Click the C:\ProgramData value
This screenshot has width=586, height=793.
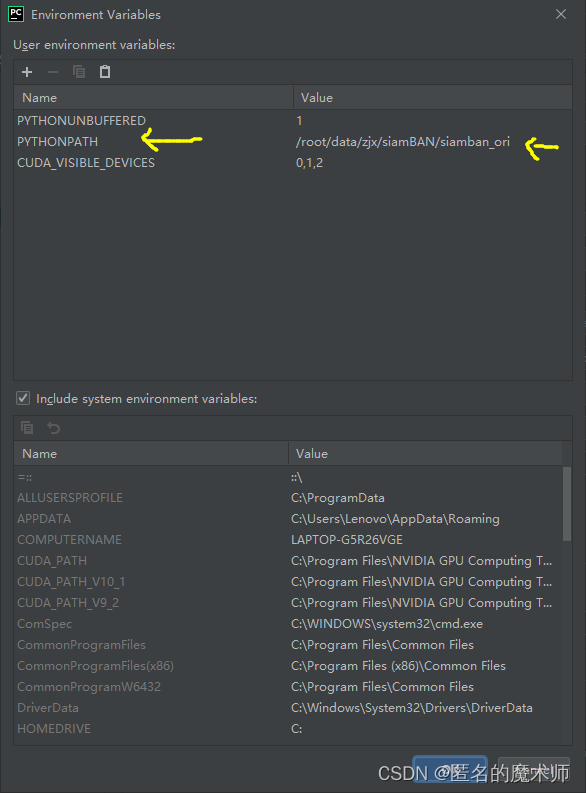(338, 498)
